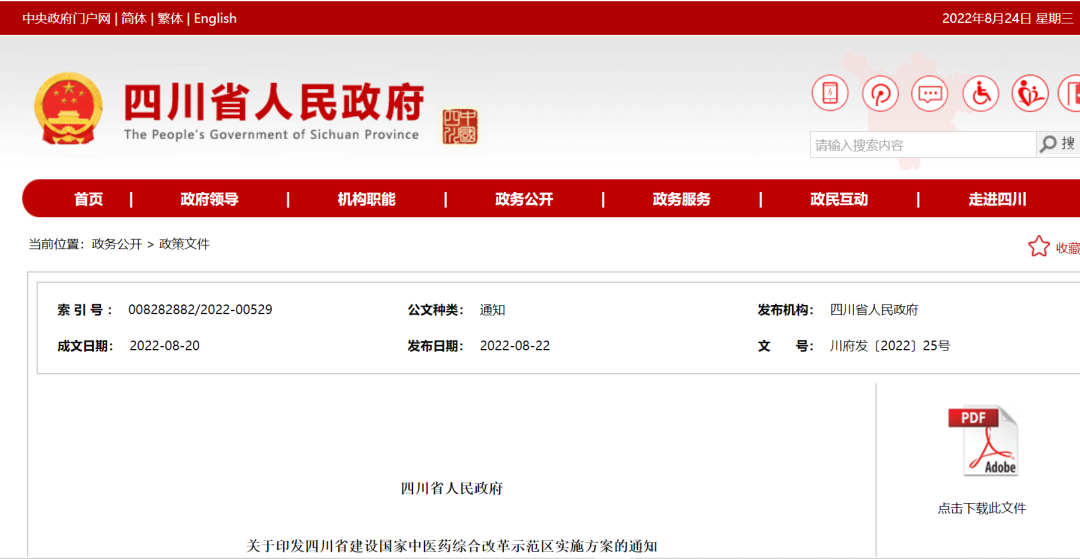
Task: Select document number 川府发〔2022〕25号
Action: click(x=890, y=346)
